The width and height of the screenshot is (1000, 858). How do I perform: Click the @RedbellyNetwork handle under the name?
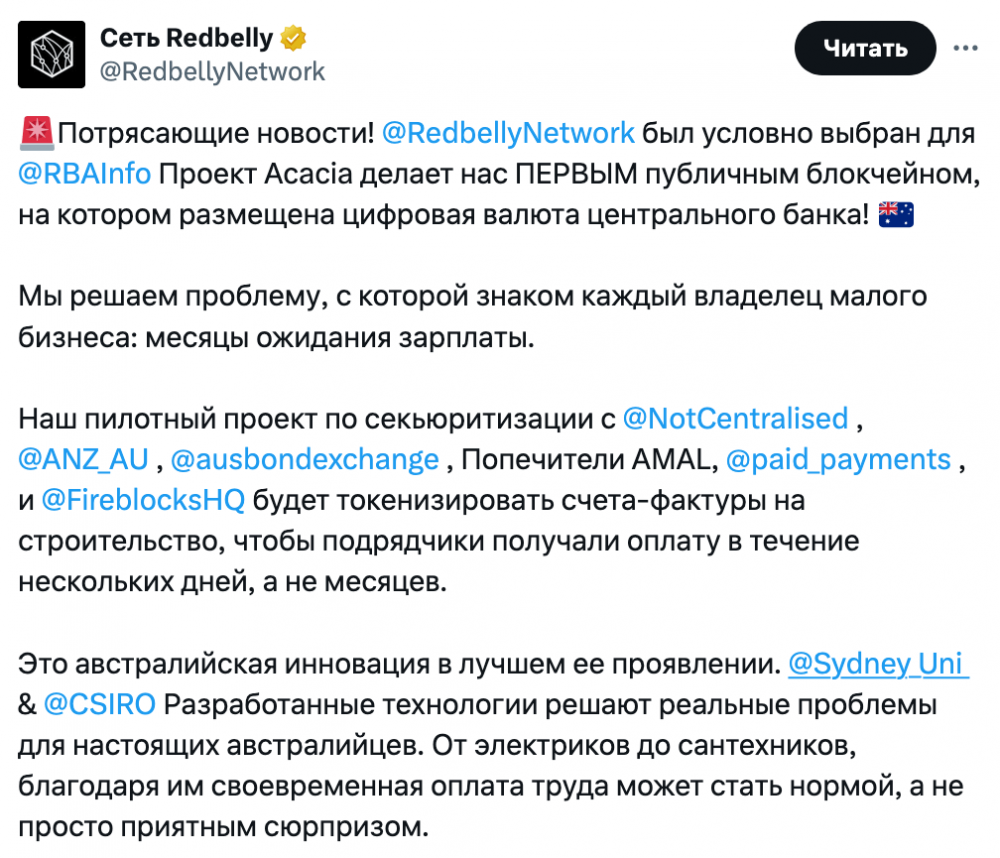pyautogui.click(x=212, y=71)
